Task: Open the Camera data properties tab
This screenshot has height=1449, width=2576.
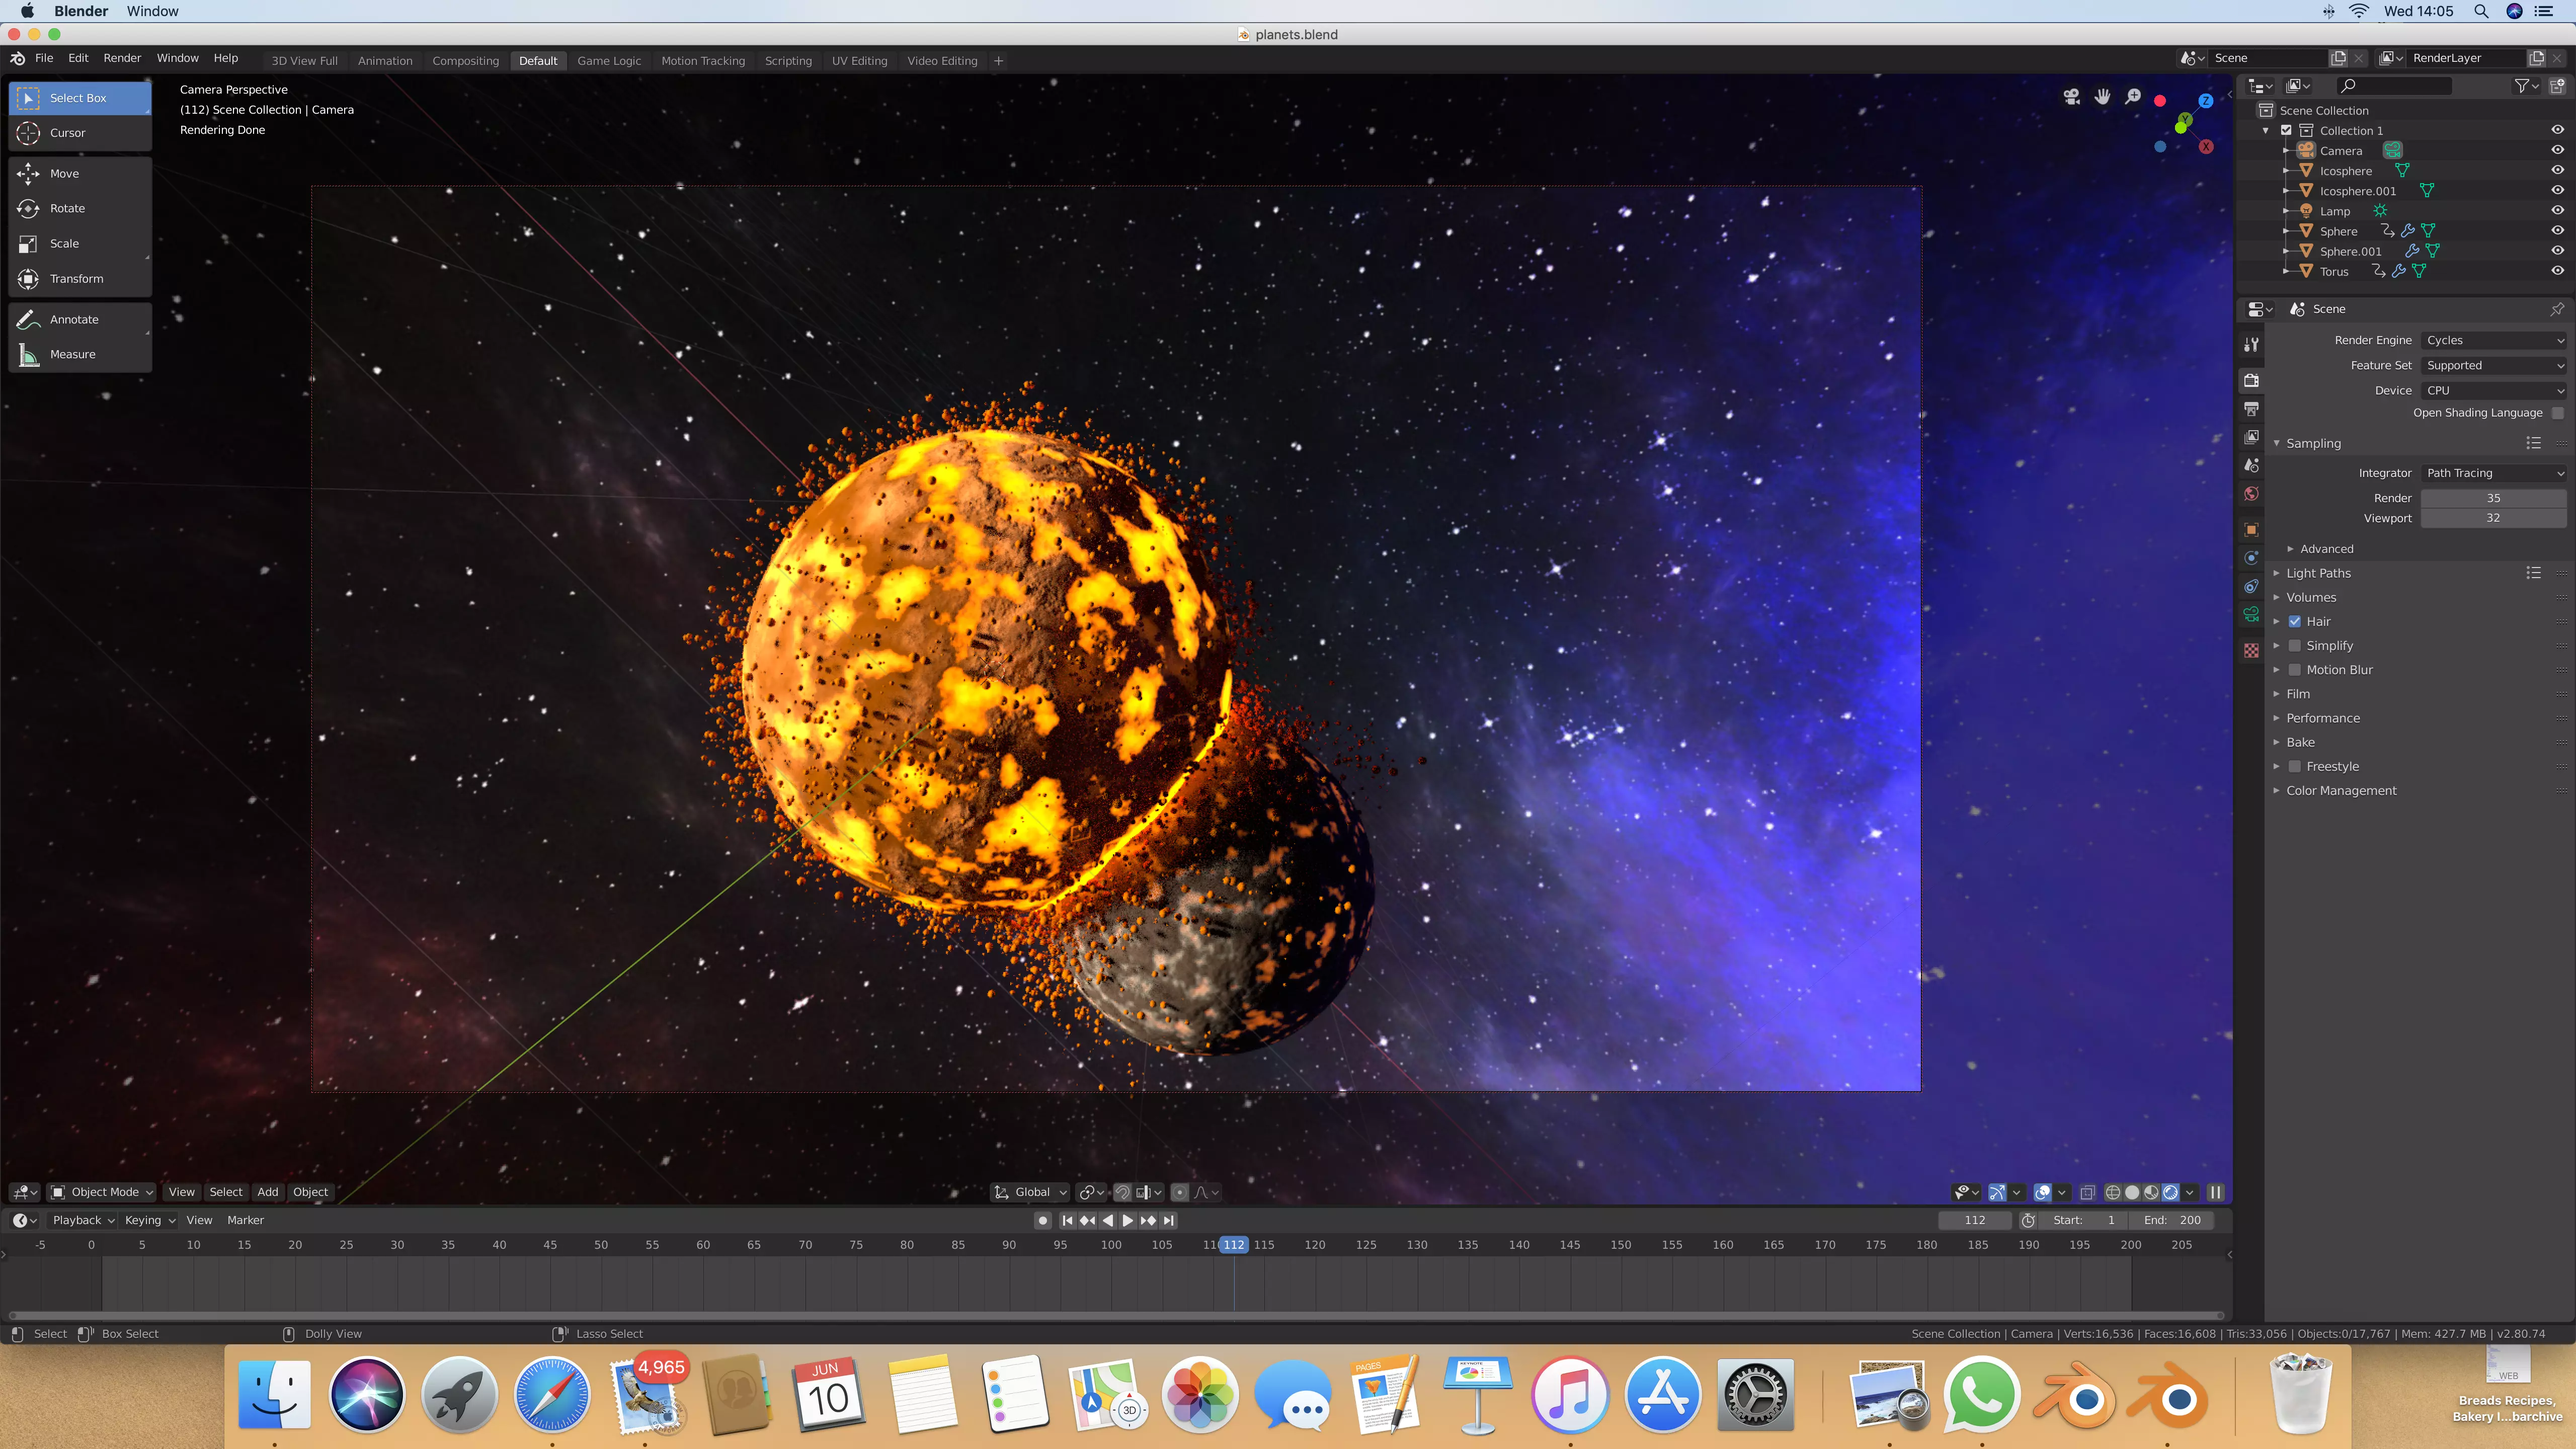Action: click(x=2251, y=614)
